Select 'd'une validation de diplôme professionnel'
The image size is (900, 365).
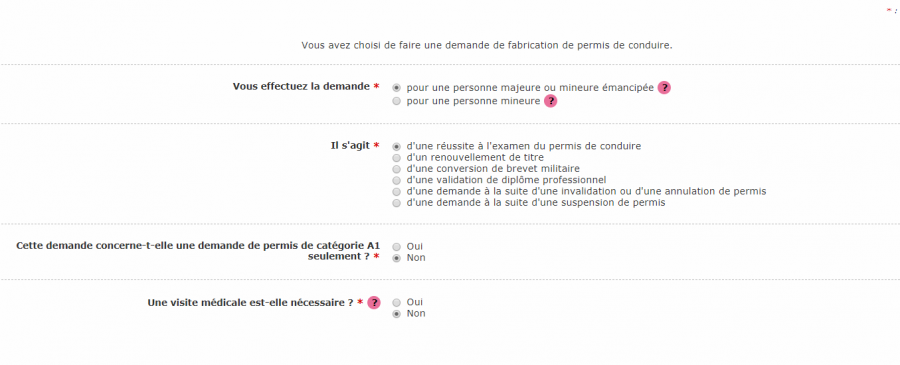point(396,180)
